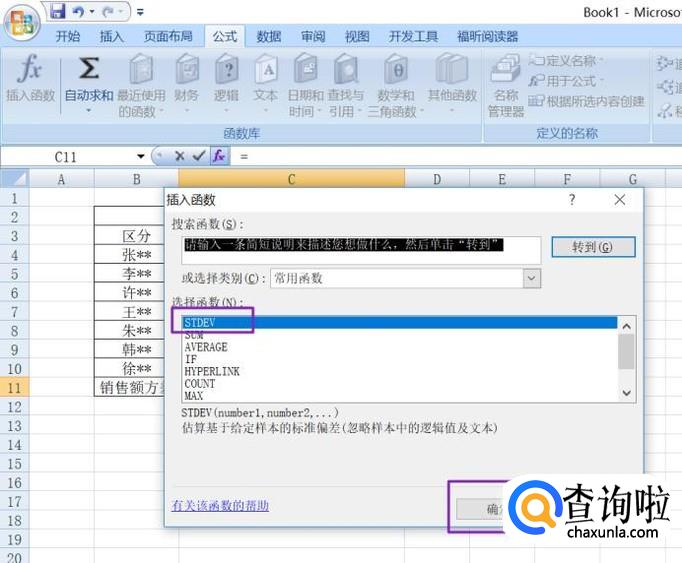Redo the last undone action
Screen dimensions: 682x563
coord(107,12)
